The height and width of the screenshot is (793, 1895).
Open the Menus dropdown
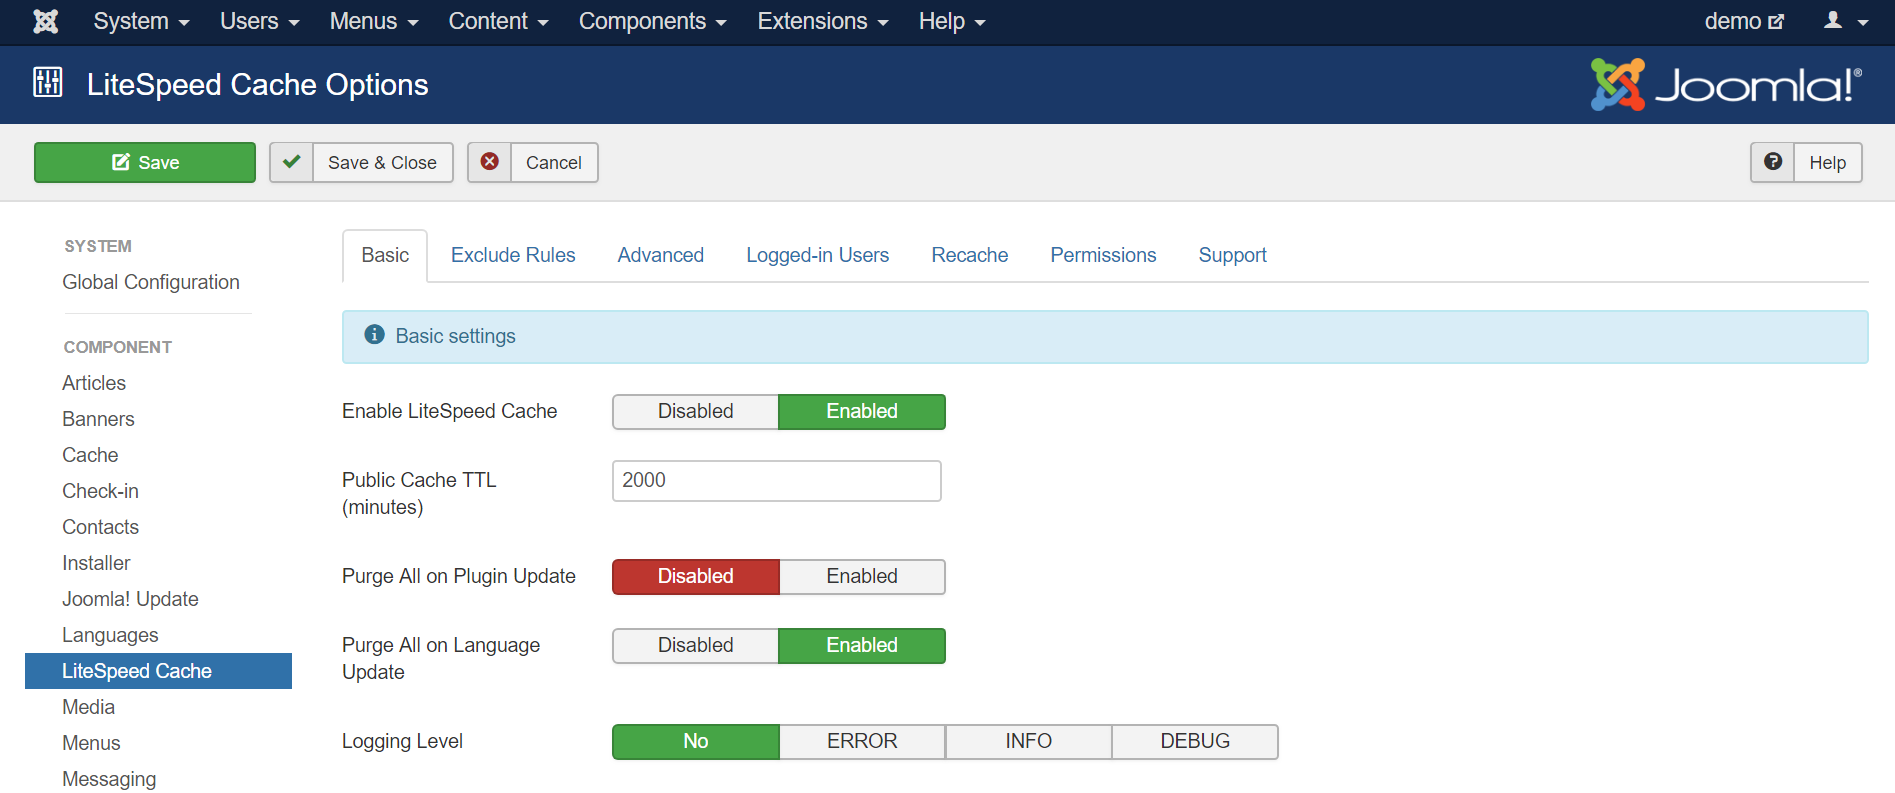[374, 21]
